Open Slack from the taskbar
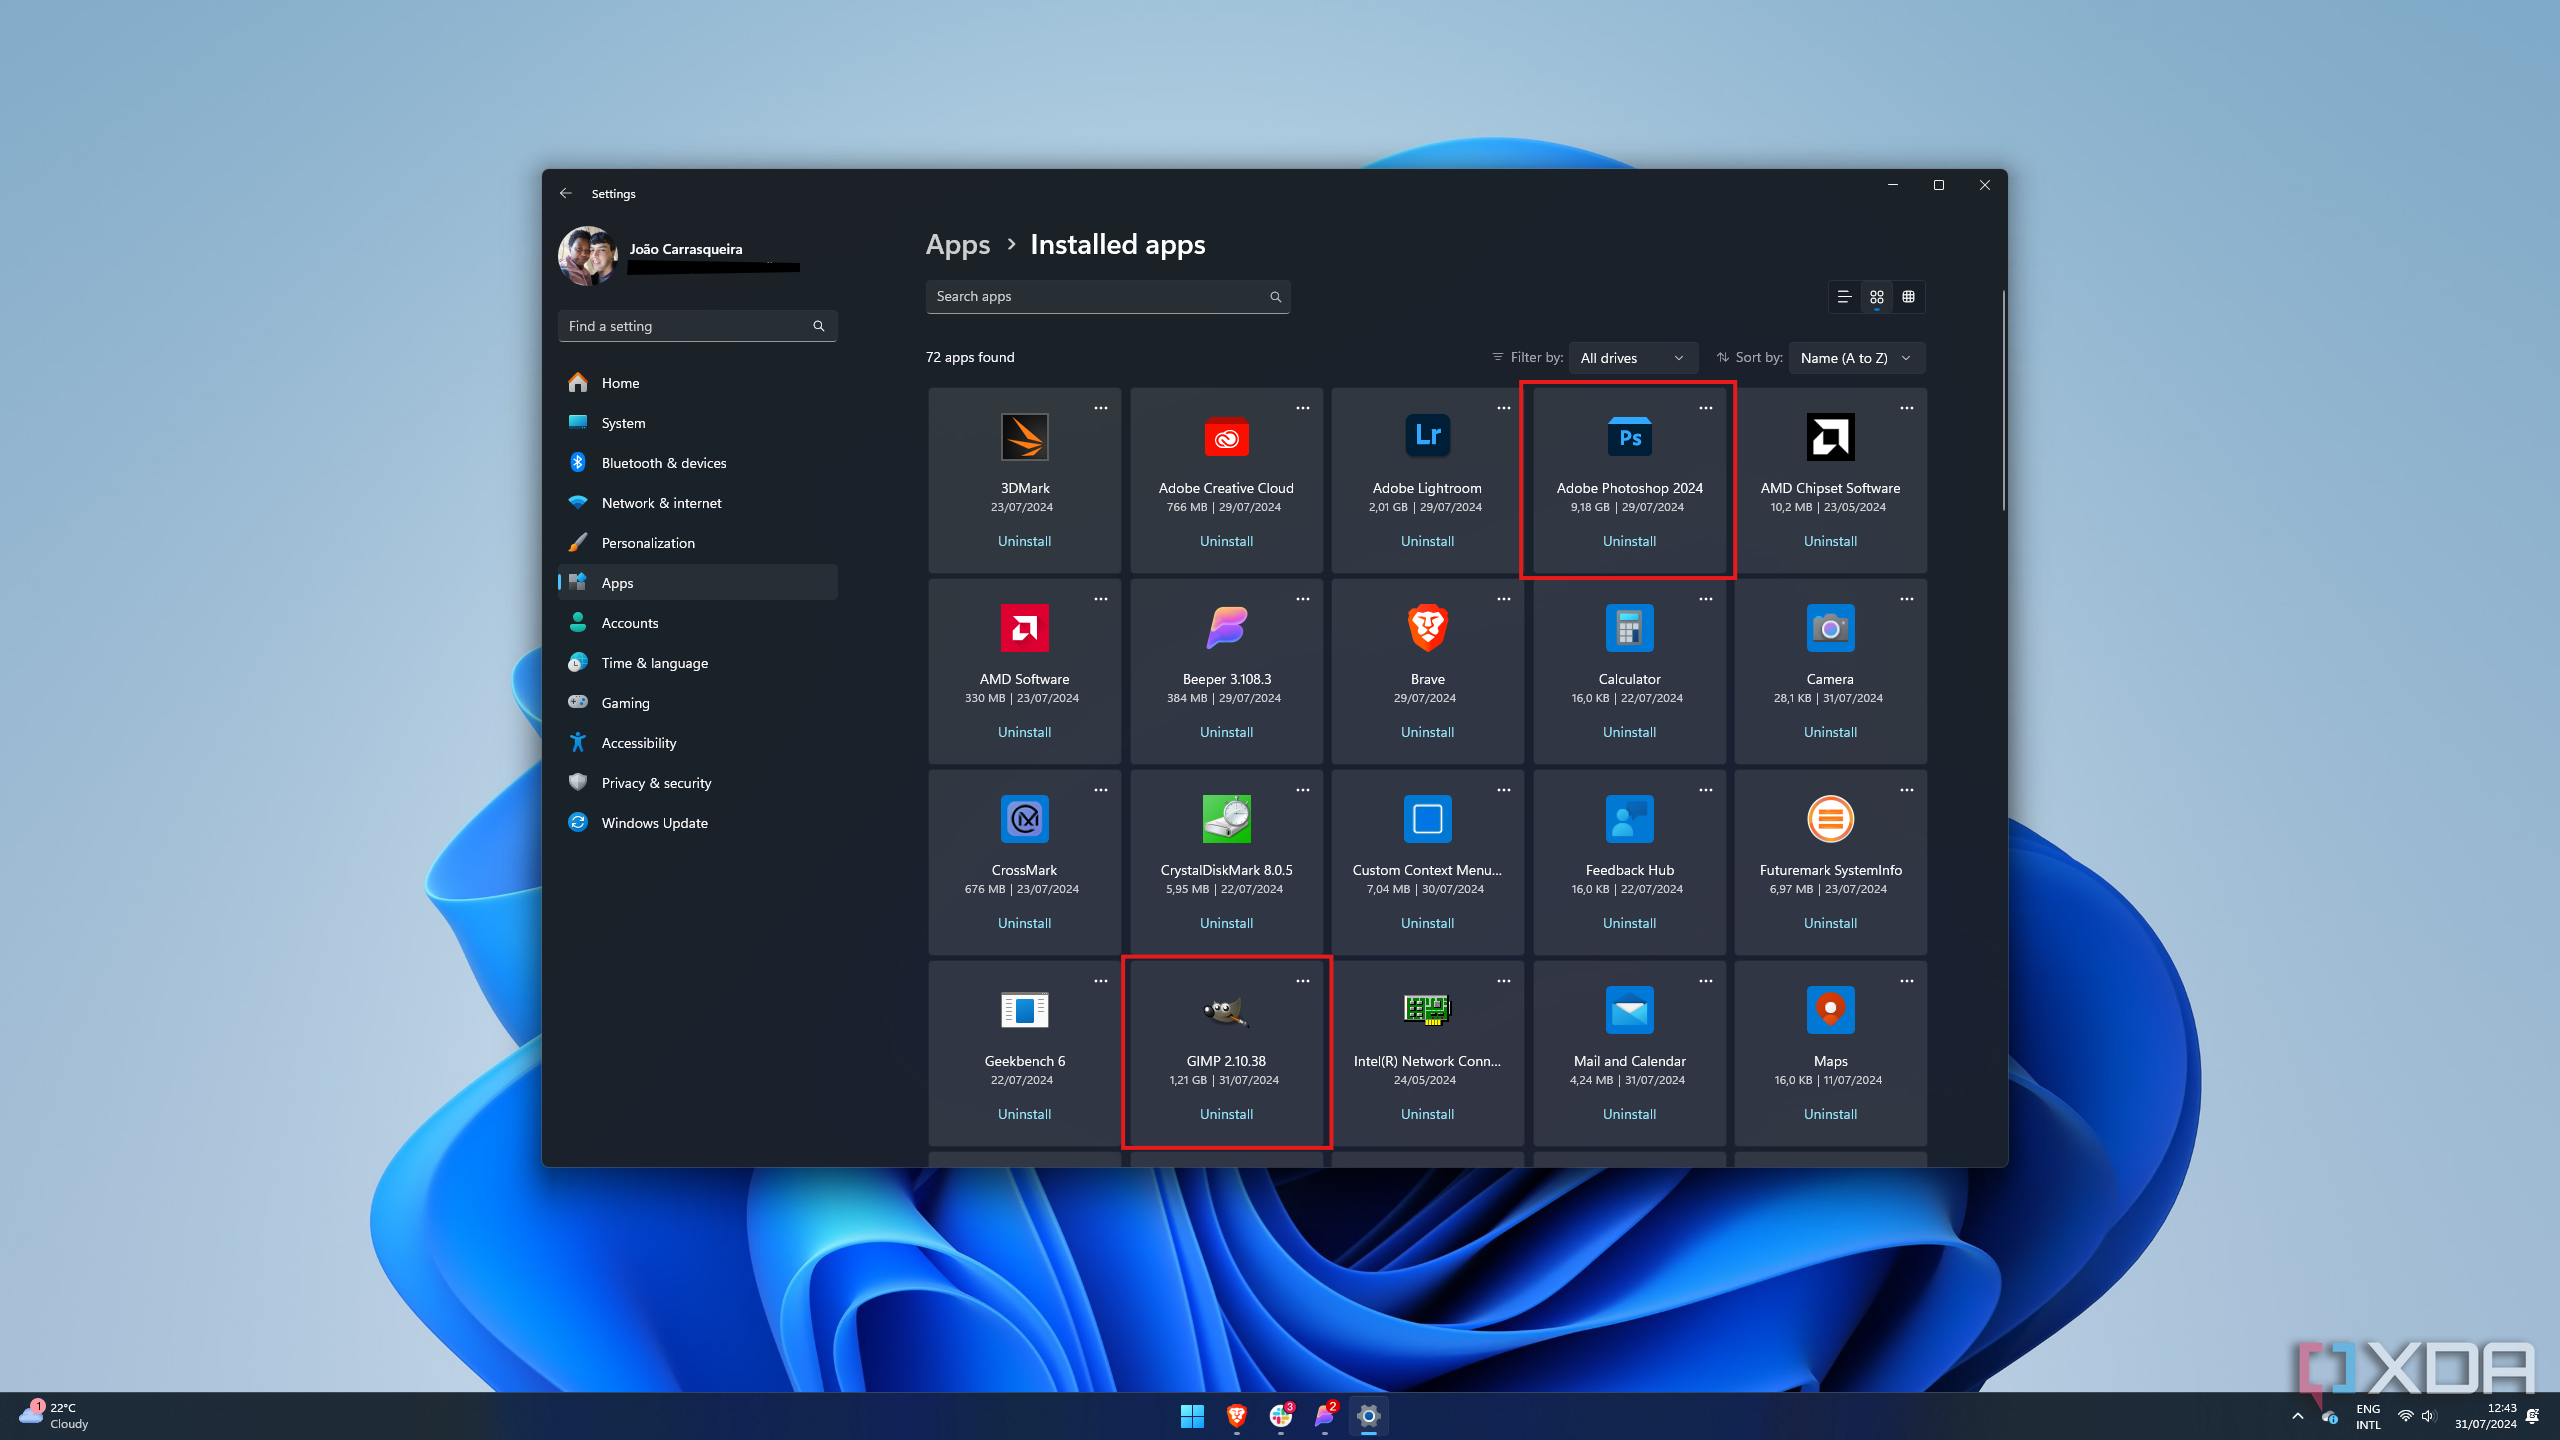The height and width of the screenshot is (1440, 2560). (1280, 1416)
